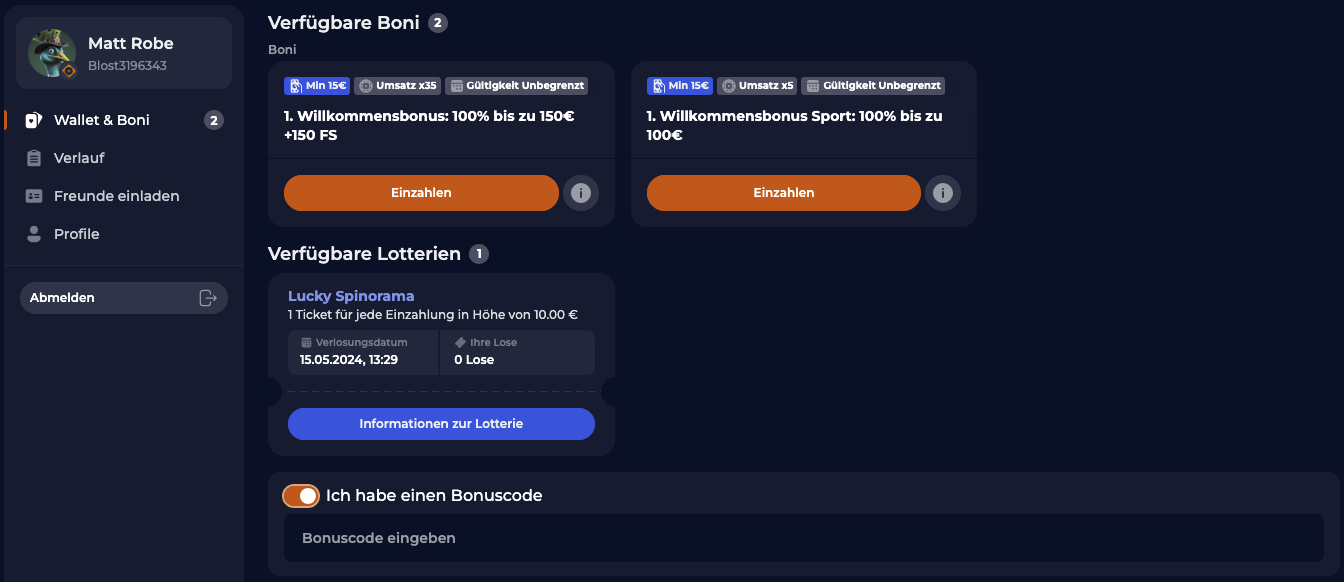Click the calendar icon beside Verlosungsdatum

click(306, 341)
